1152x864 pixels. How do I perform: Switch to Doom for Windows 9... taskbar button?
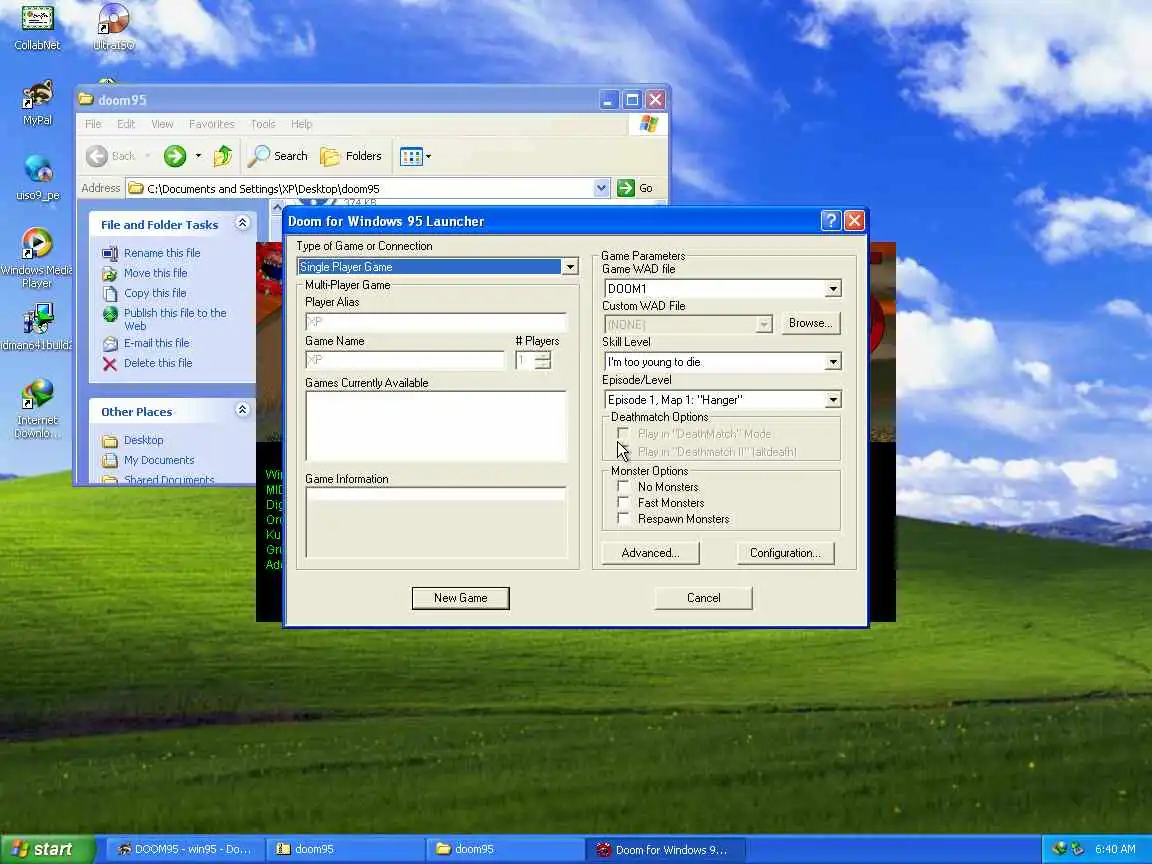point(665,849)
